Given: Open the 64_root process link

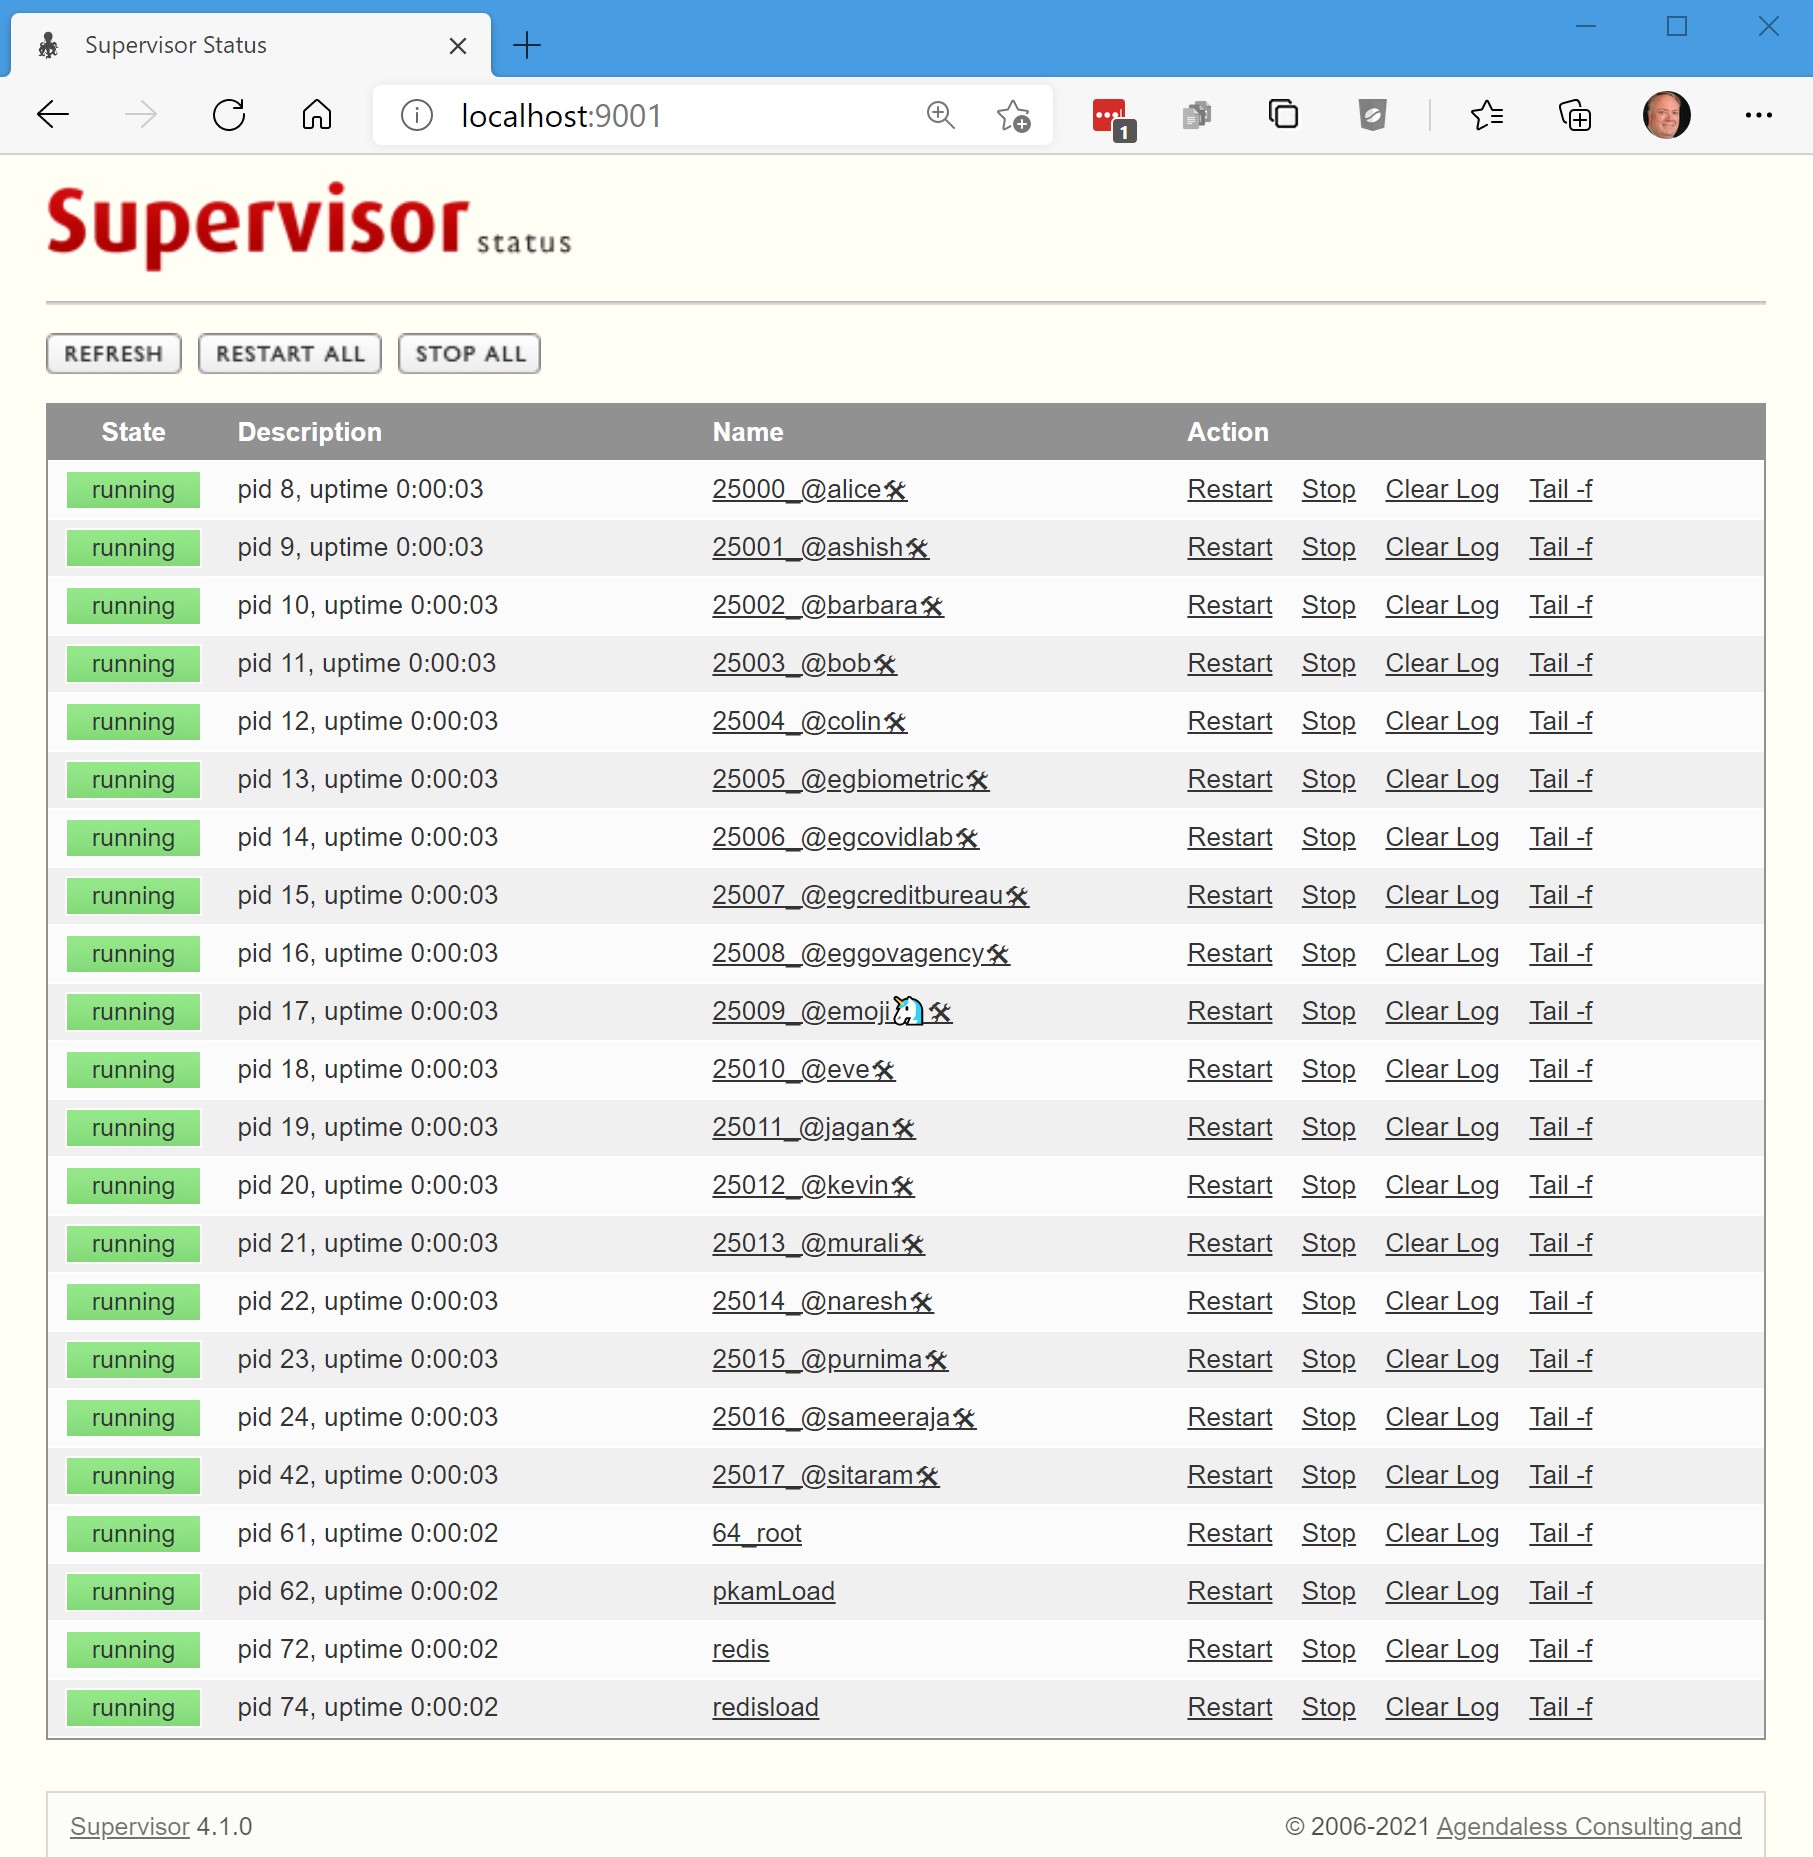Looking at the screenshot, I should (757, 1534).
